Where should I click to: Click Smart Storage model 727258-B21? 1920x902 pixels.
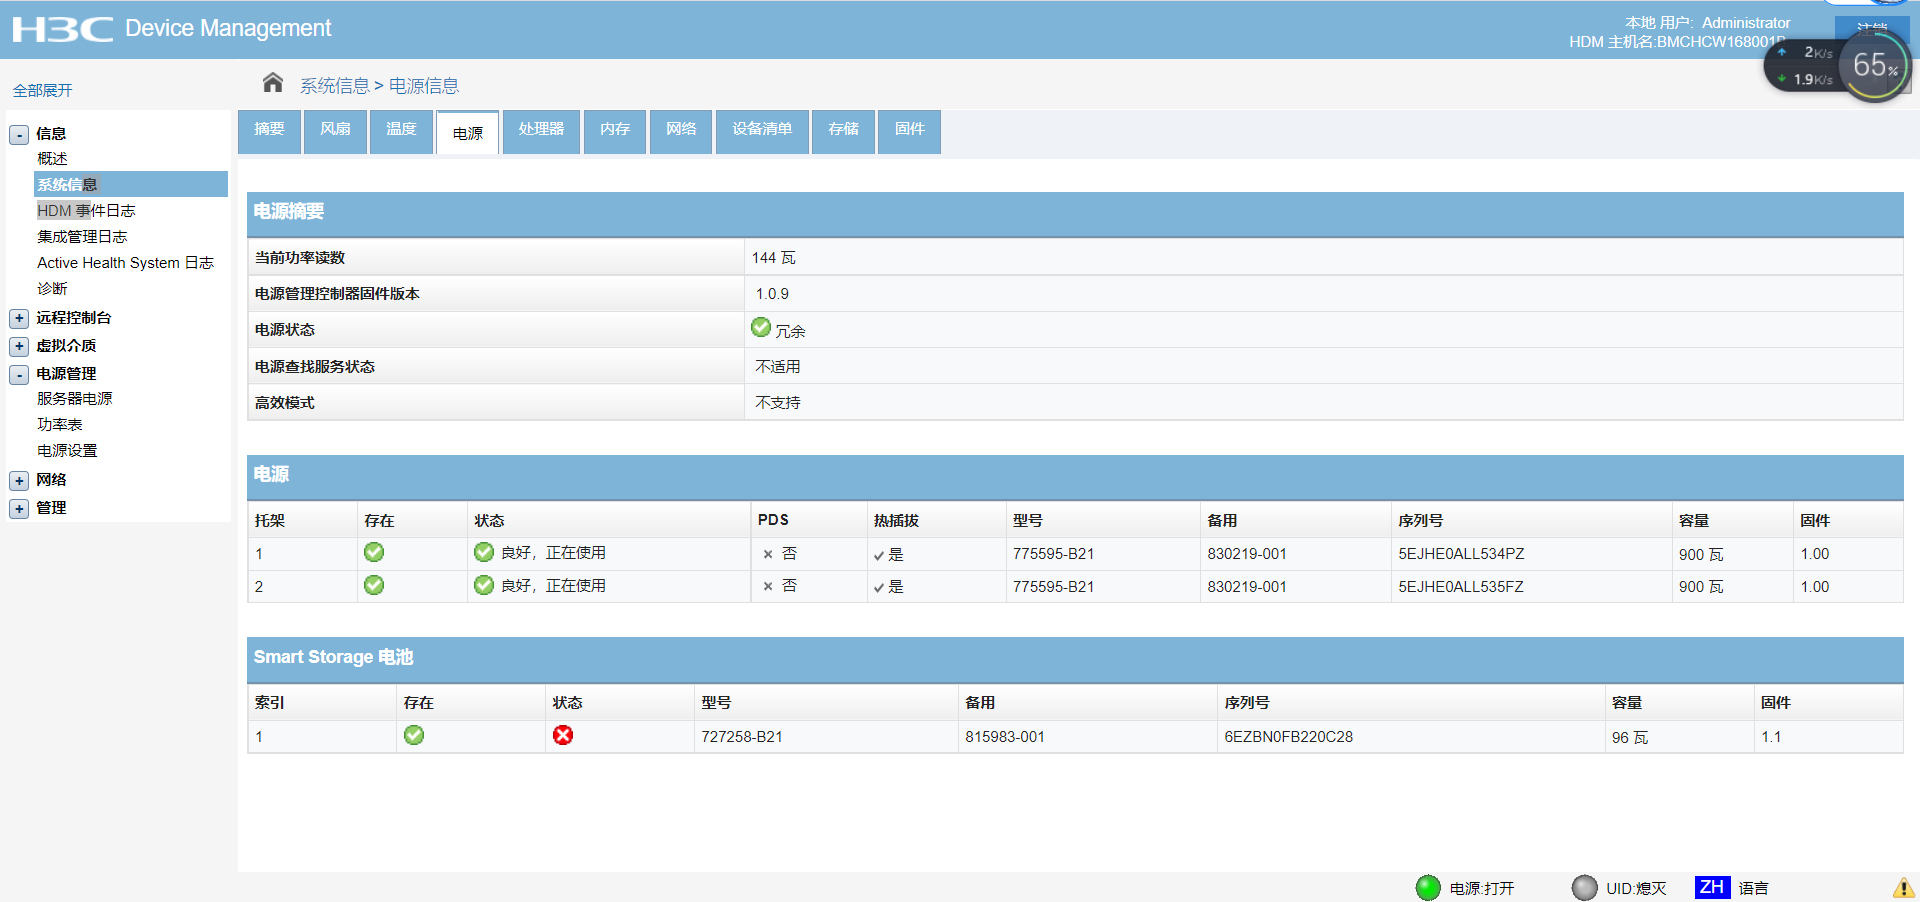point(742,737)
